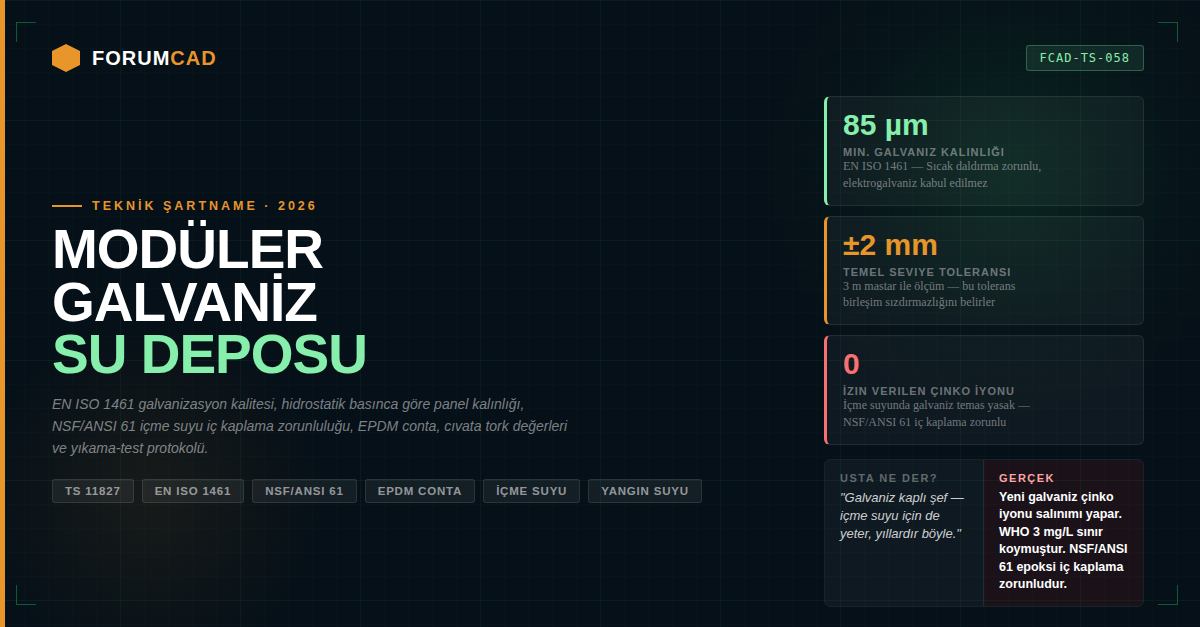Click the 'USTA NE DER?' label
This screenshot has height=627, width=1200.
[x=889, y=478]
